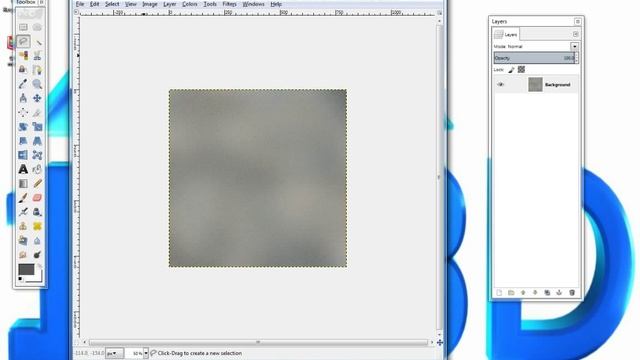640x360 pixels.
Task: Create a new layer
Action: click(499, 293)
